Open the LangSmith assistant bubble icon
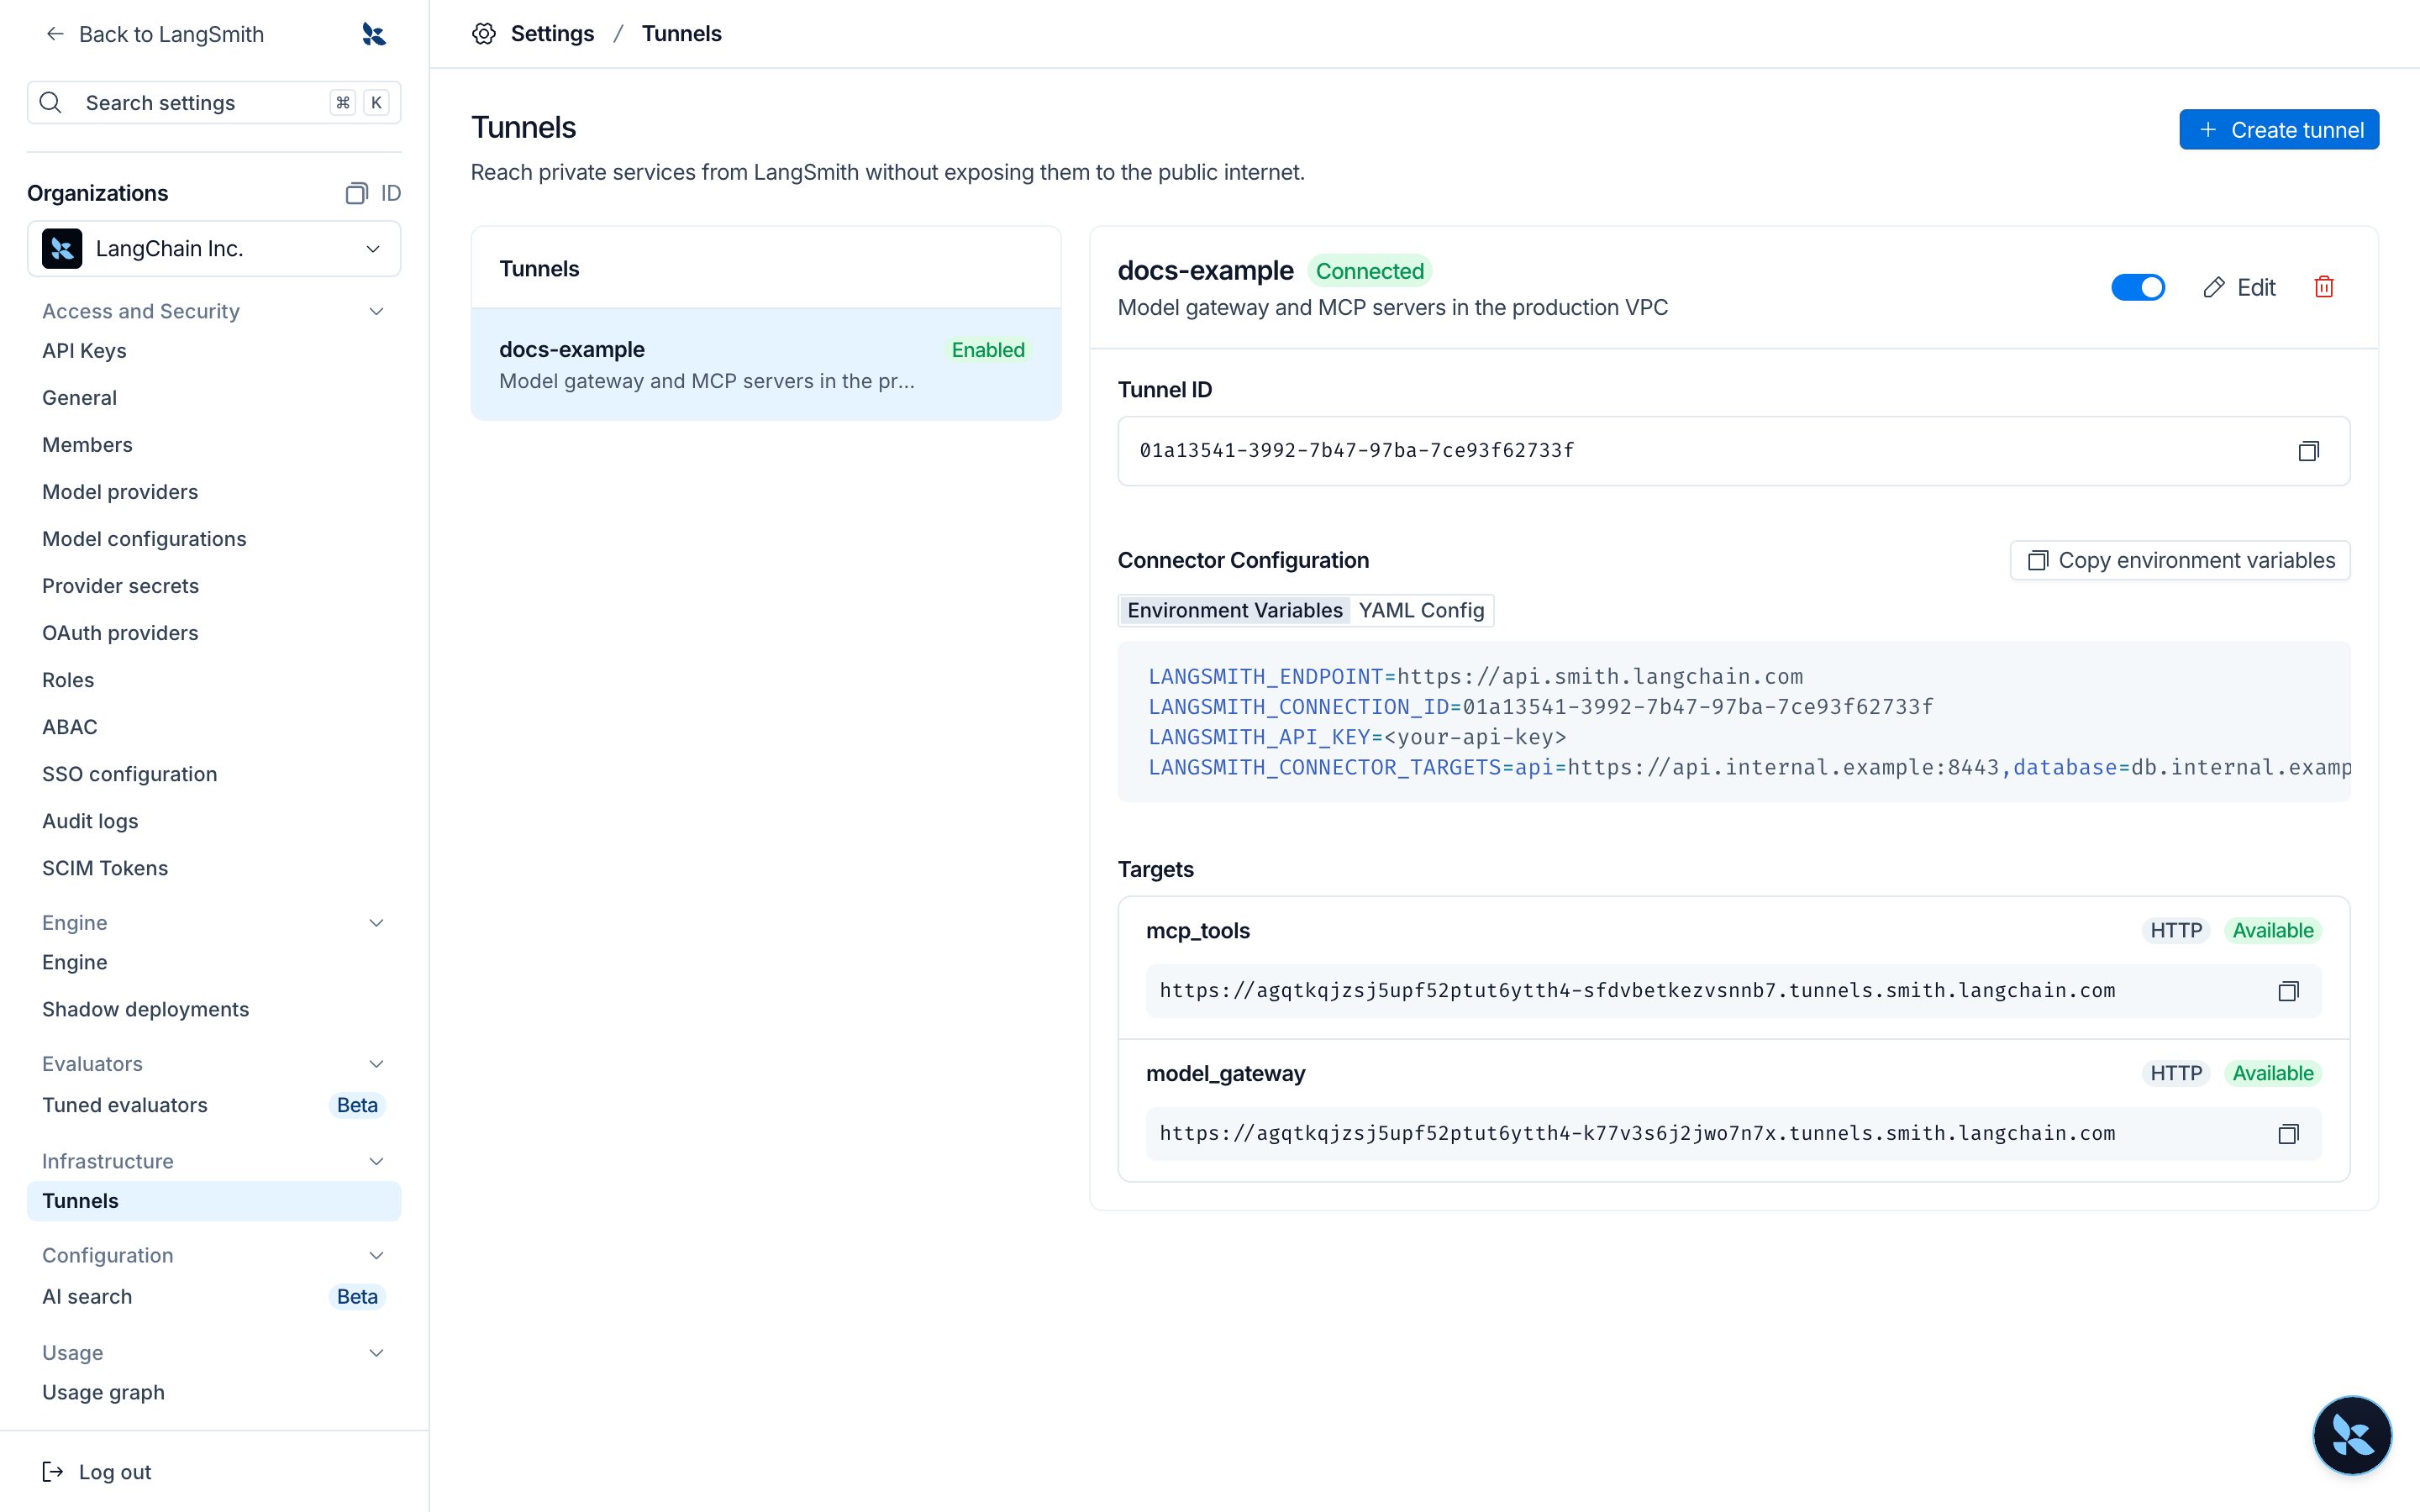The width and height of the screenshot is (2420, 1512). pyautogui.click(x=2352, y=1435)
